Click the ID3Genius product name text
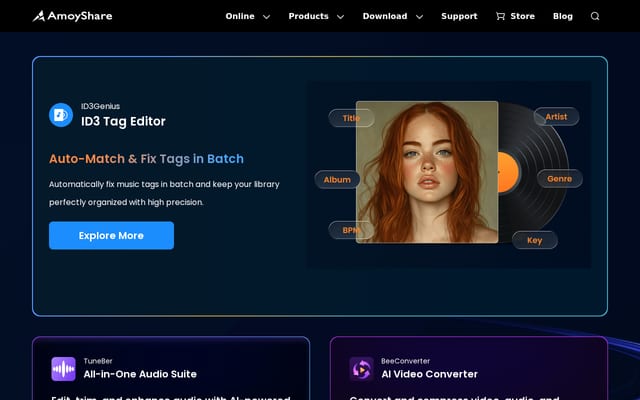This screenshot has height=400, width=640. click(x=100, y=106)
